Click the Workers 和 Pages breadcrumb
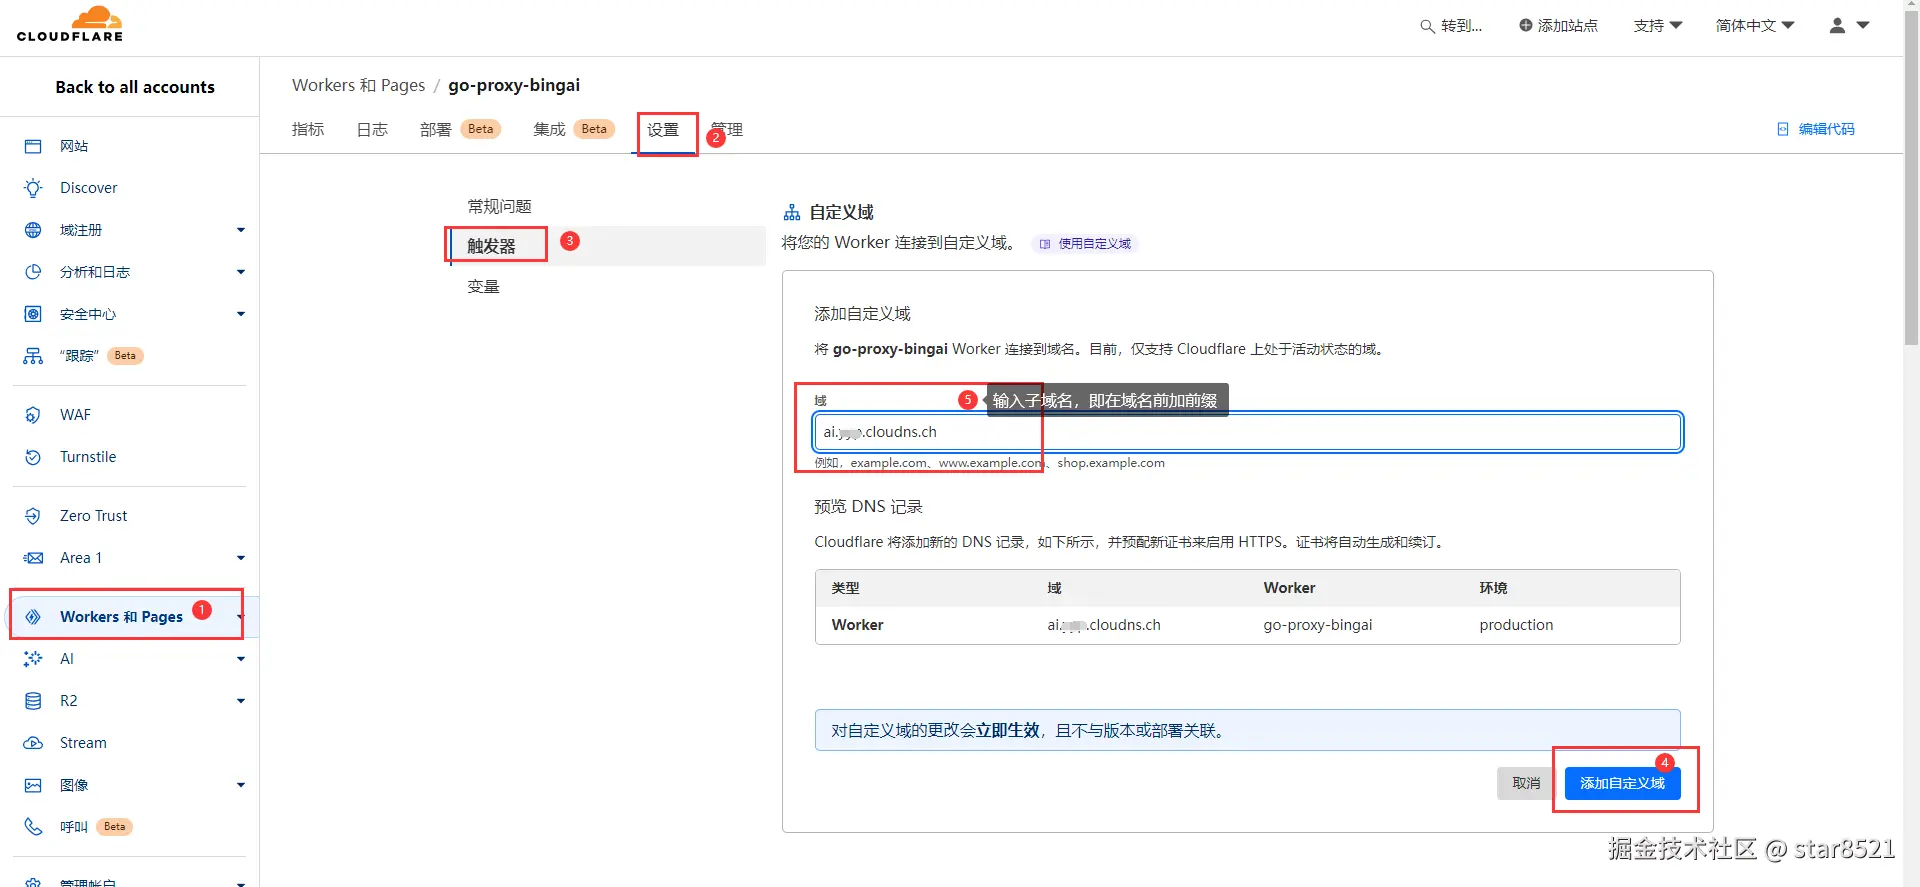The width and height of the screenshot is (1920, 887). [x=358, y=85]
